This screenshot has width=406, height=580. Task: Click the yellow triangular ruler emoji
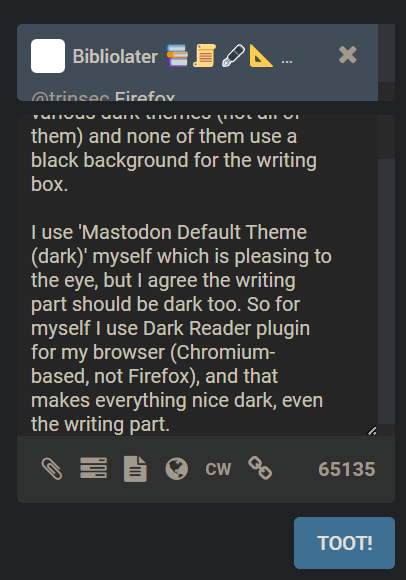pyautogui.click(x=261, y=55)
